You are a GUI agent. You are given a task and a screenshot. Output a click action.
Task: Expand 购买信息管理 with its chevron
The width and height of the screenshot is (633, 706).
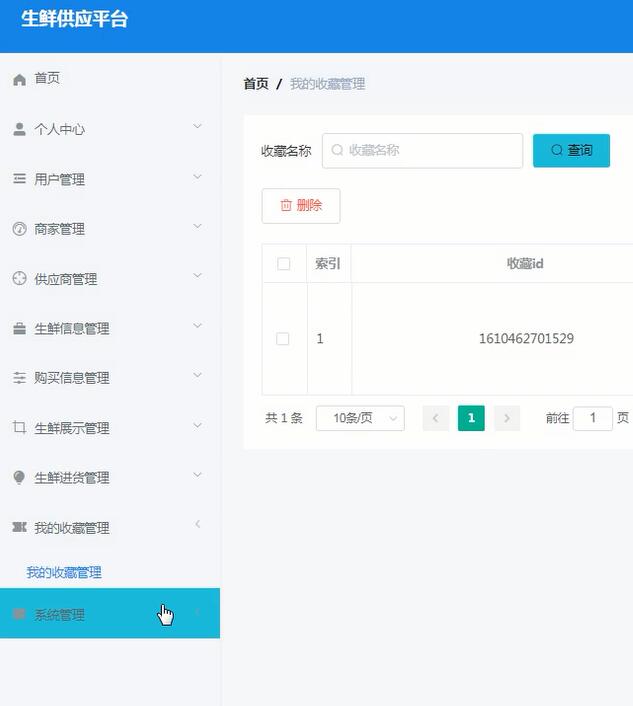pyautogui.click(x=197, y=375)
